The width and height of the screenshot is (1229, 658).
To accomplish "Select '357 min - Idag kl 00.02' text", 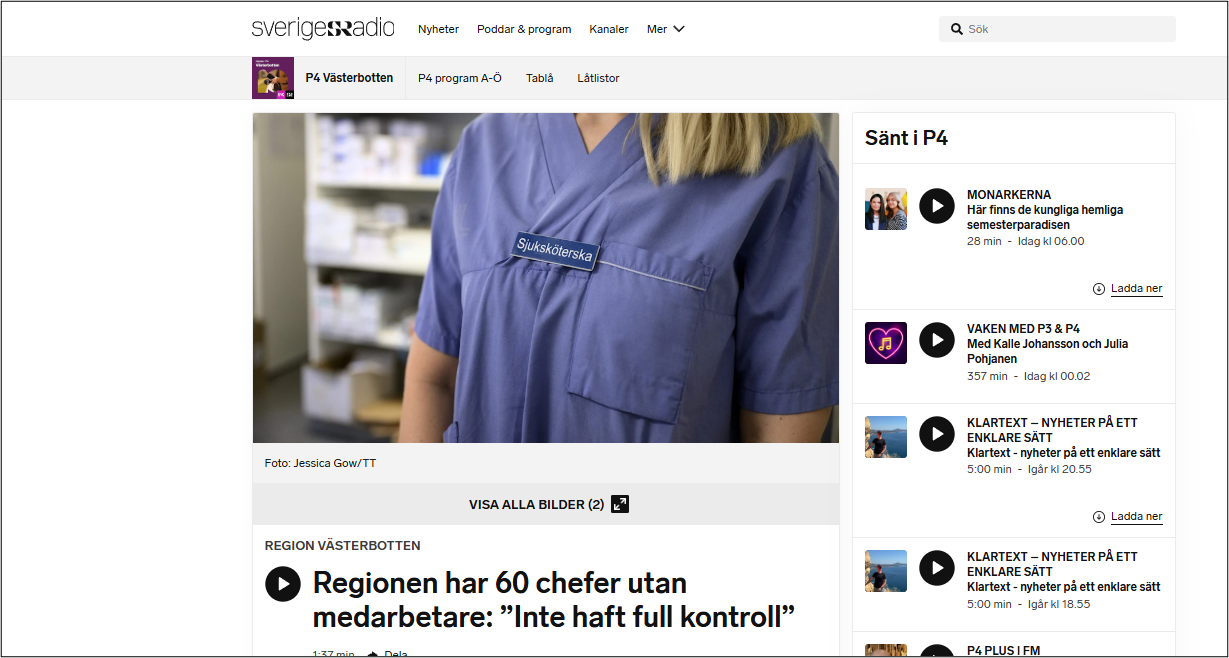I will (x=1028, y=376).
